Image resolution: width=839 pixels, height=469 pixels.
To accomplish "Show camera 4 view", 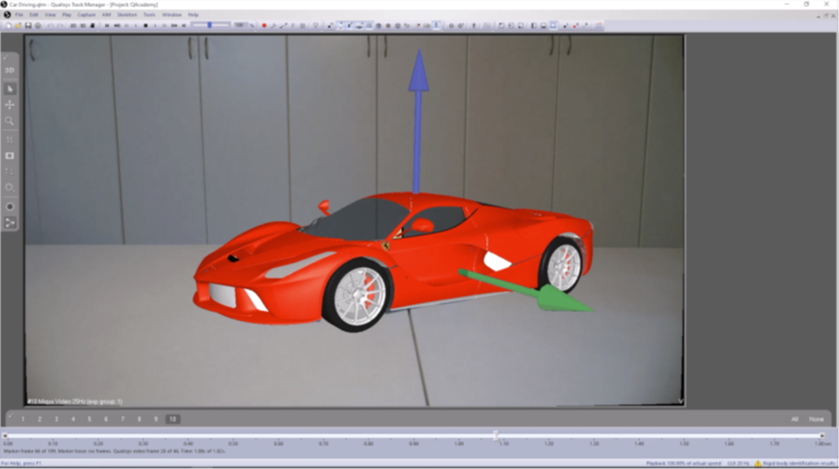I will pyautogui.click(x=73, y=419).
